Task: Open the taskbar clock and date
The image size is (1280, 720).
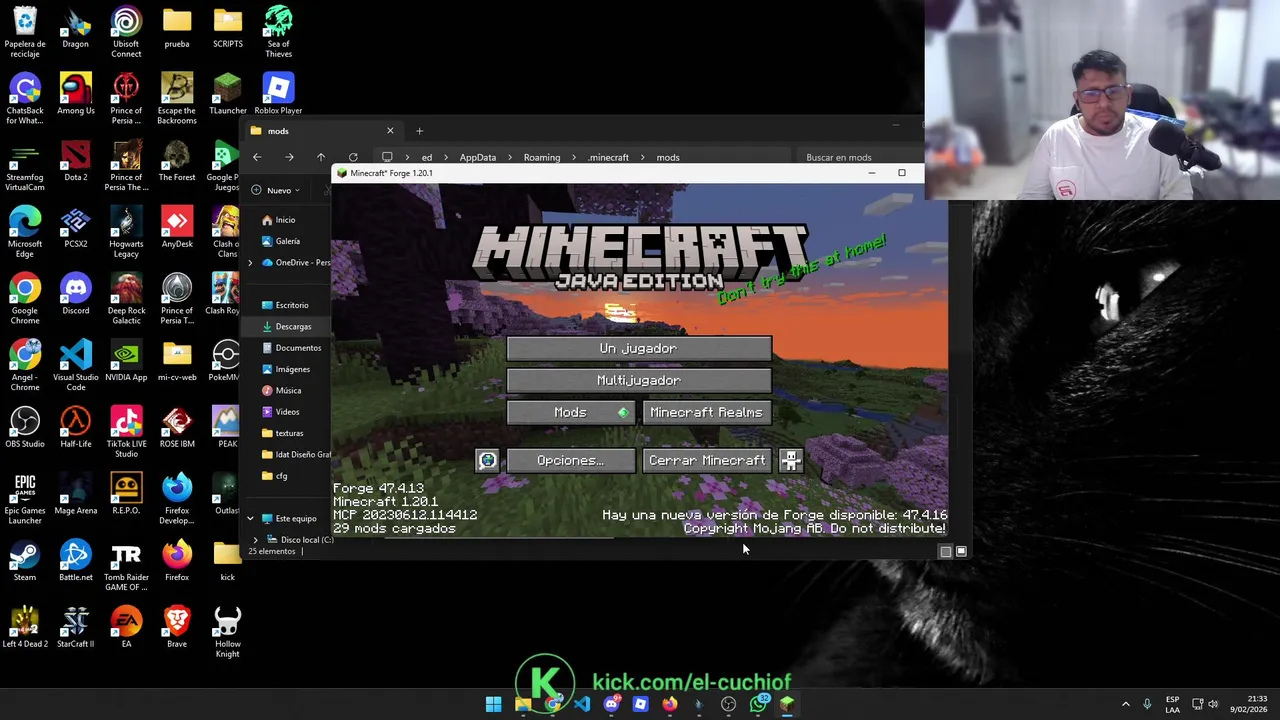Action: coord(1249,704)
